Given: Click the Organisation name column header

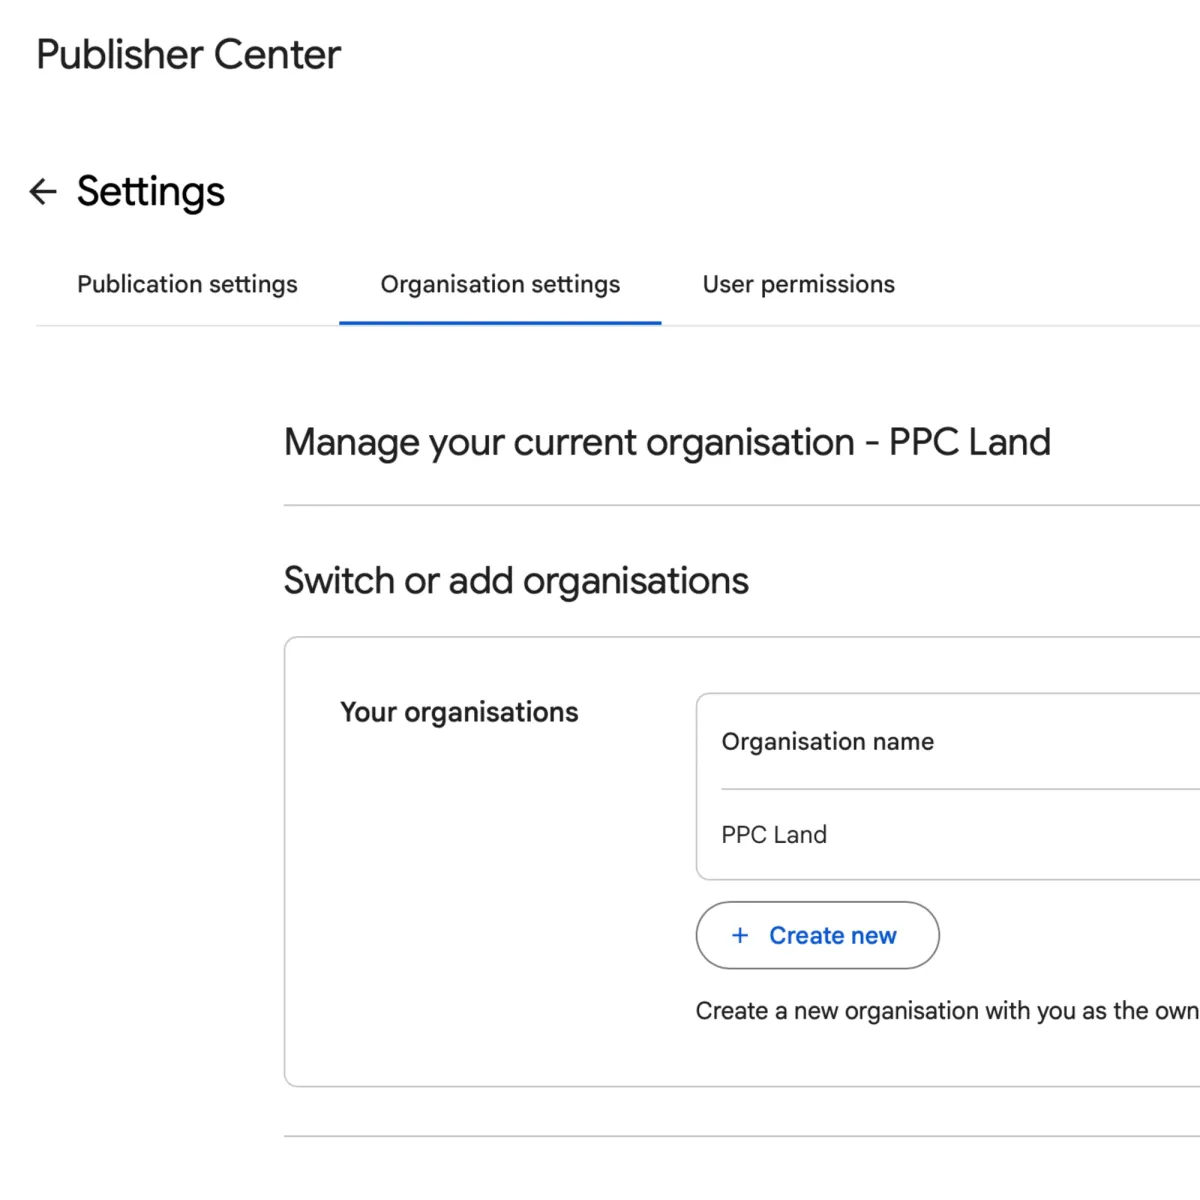Looking at the screenshot, I should click(827, 741).
